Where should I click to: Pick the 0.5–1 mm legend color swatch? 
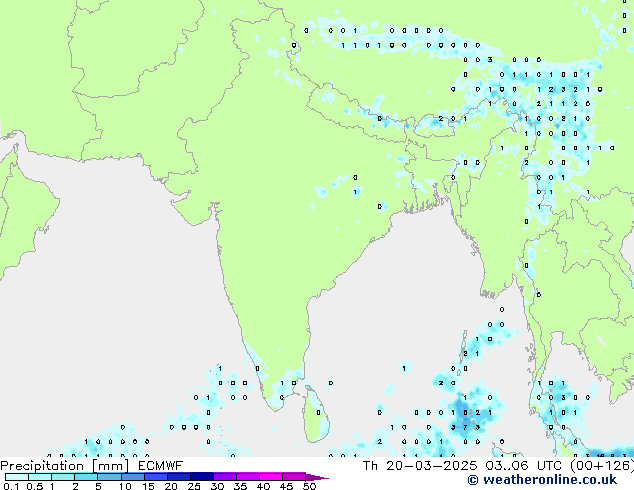click(40, 477)
